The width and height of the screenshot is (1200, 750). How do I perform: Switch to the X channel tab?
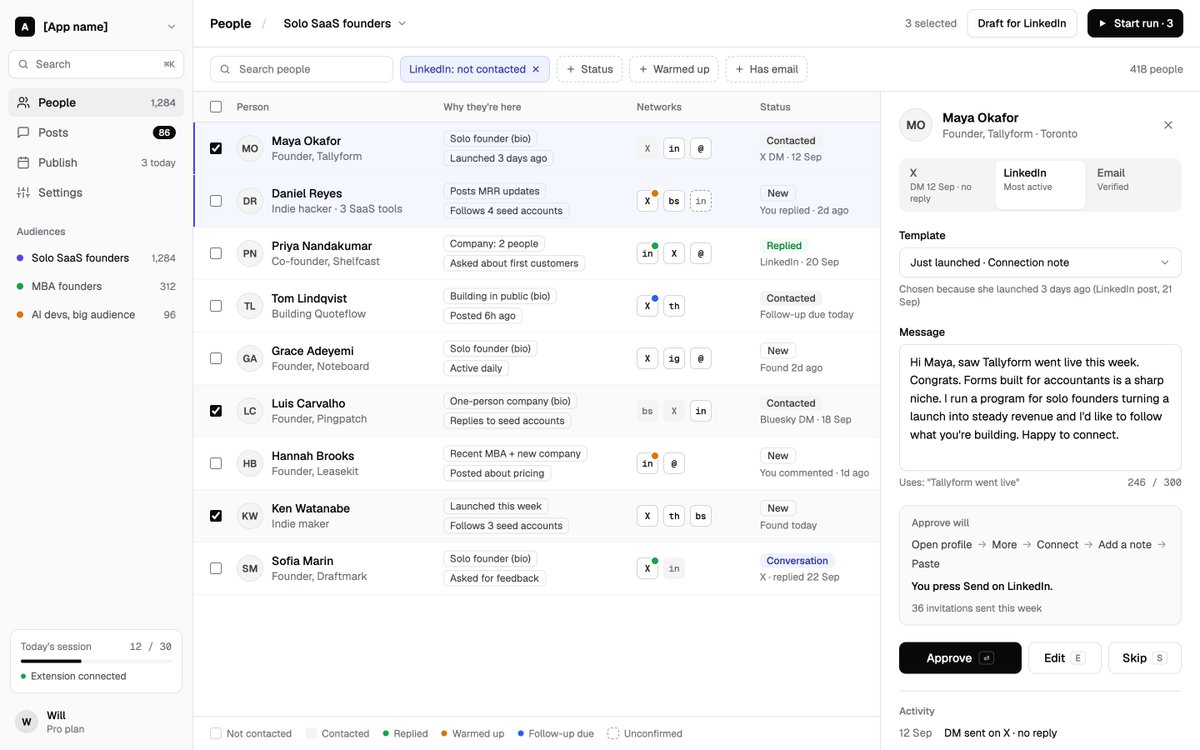click(x=947, y=185)
